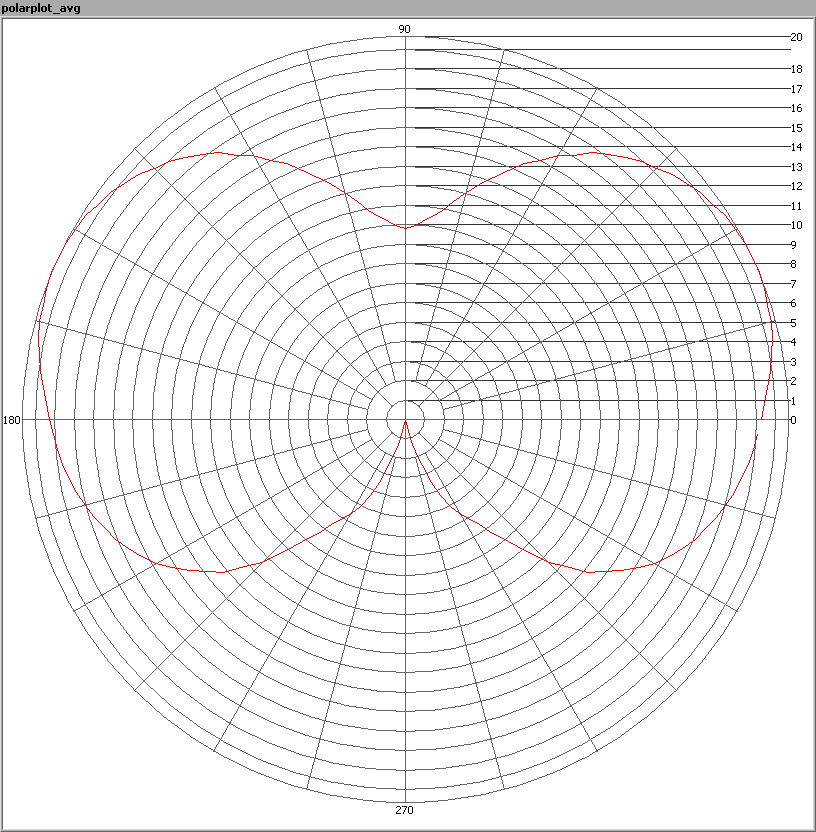Viewport: 816px width, 832px height.
Task: Click the radial scale label 20
Action: point(796,37)
